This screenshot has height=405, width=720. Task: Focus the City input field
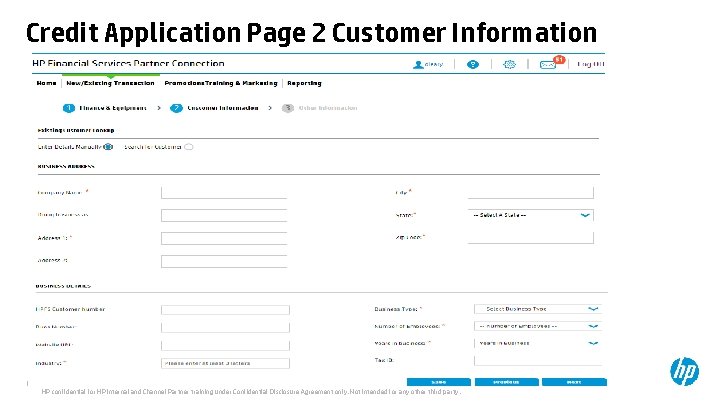pyautogui.click(x=531, y=192)
